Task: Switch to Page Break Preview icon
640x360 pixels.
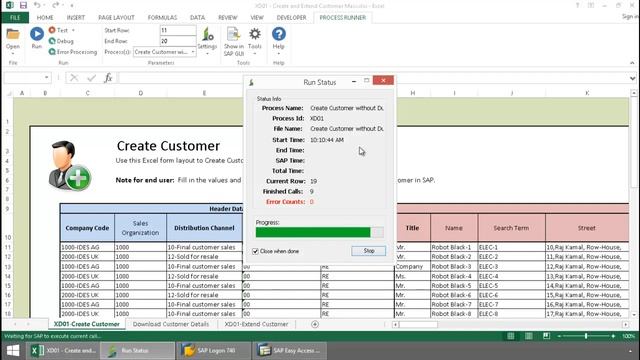Action: 547,336
